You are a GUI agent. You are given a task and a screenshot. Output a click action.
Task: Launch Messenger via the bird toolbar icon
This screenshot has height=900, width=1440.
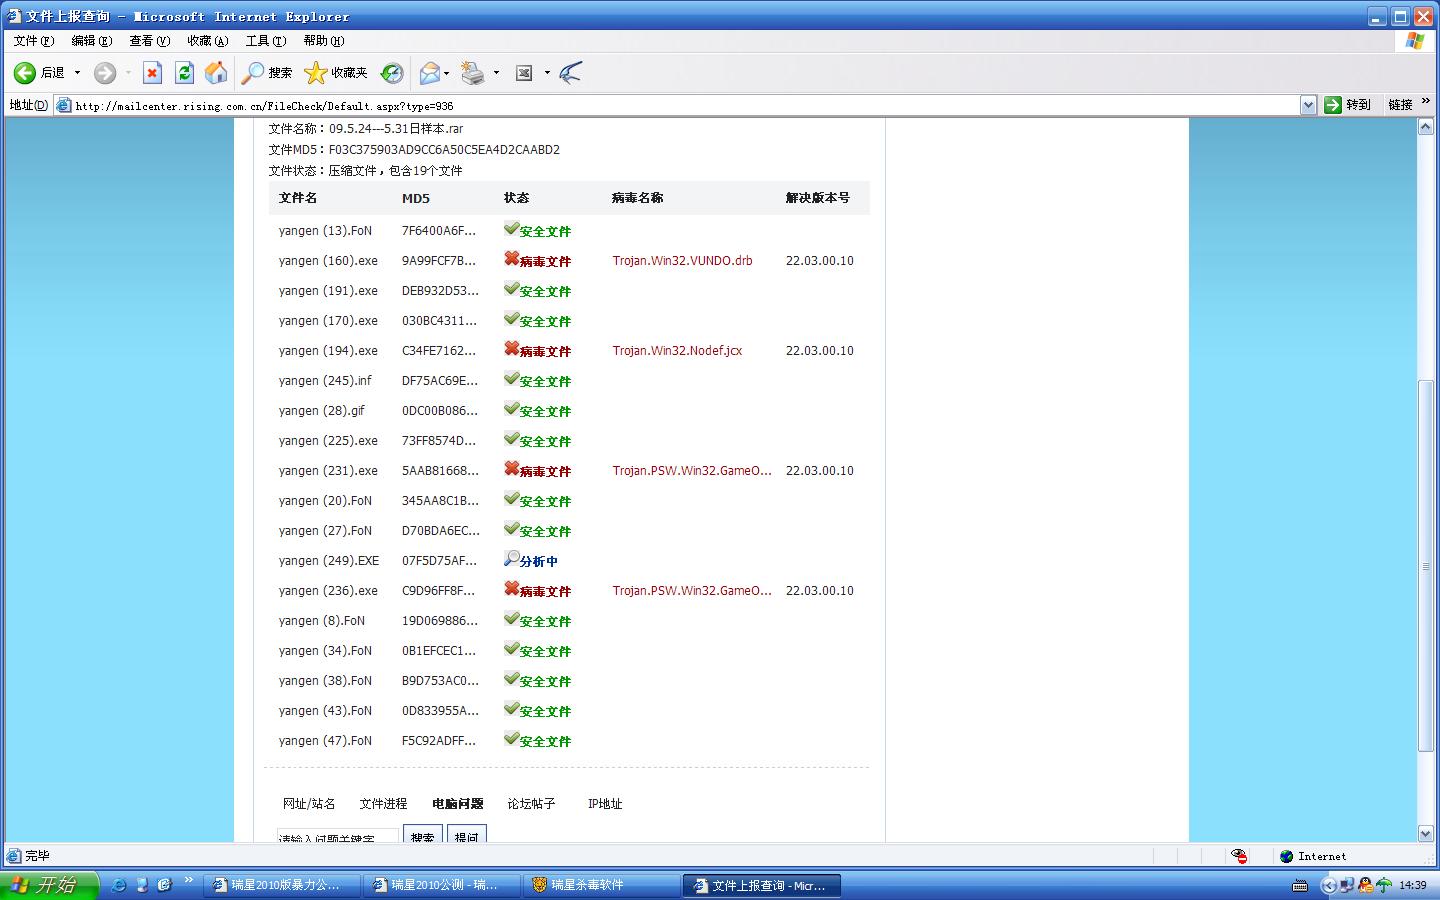coord(570,73)
